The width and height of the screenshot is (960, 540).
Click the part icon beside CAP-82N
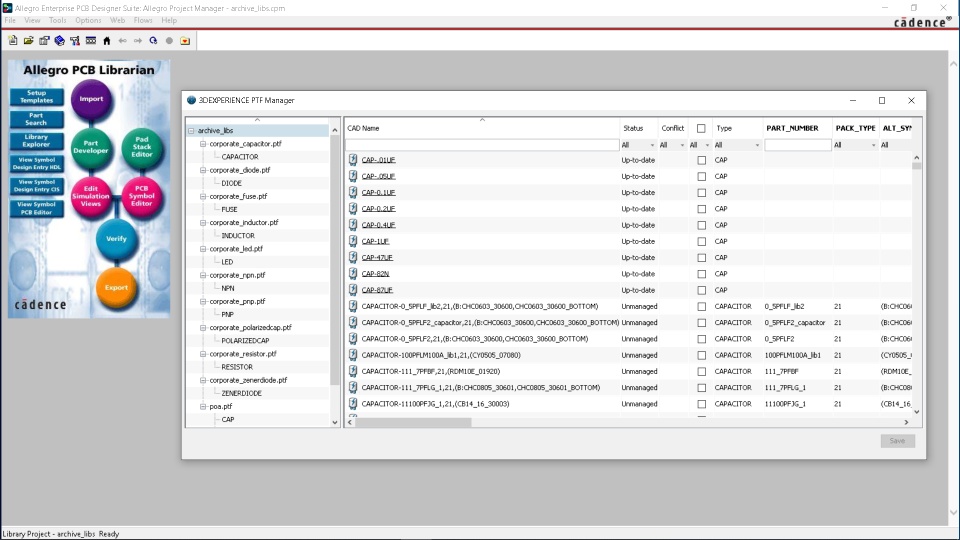pos(353,274)
